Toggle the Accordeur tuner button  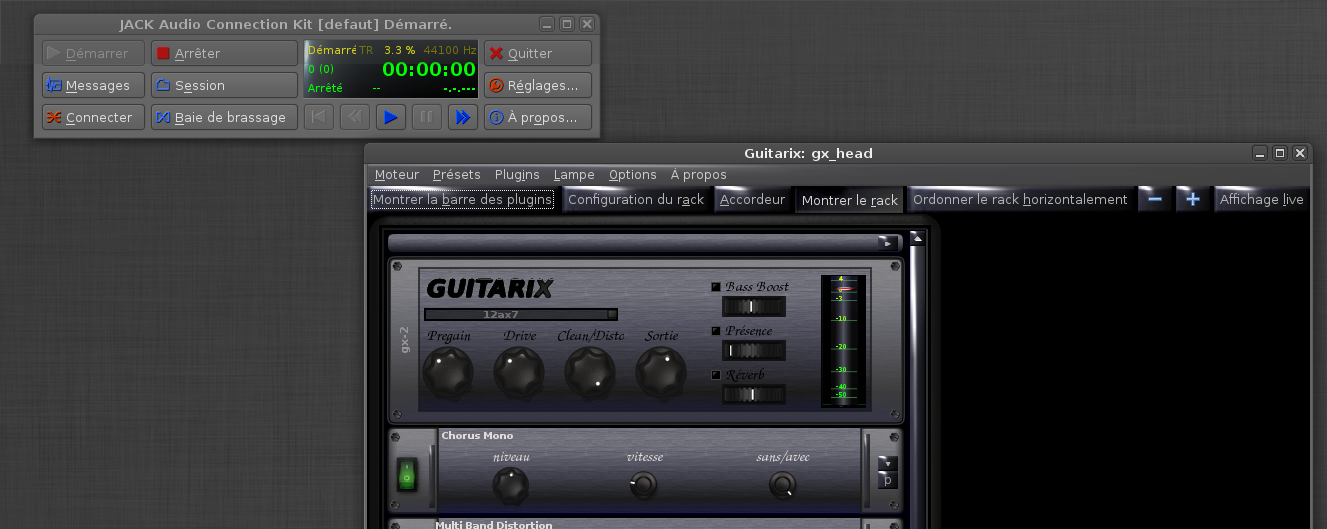(x=752, y=199)
